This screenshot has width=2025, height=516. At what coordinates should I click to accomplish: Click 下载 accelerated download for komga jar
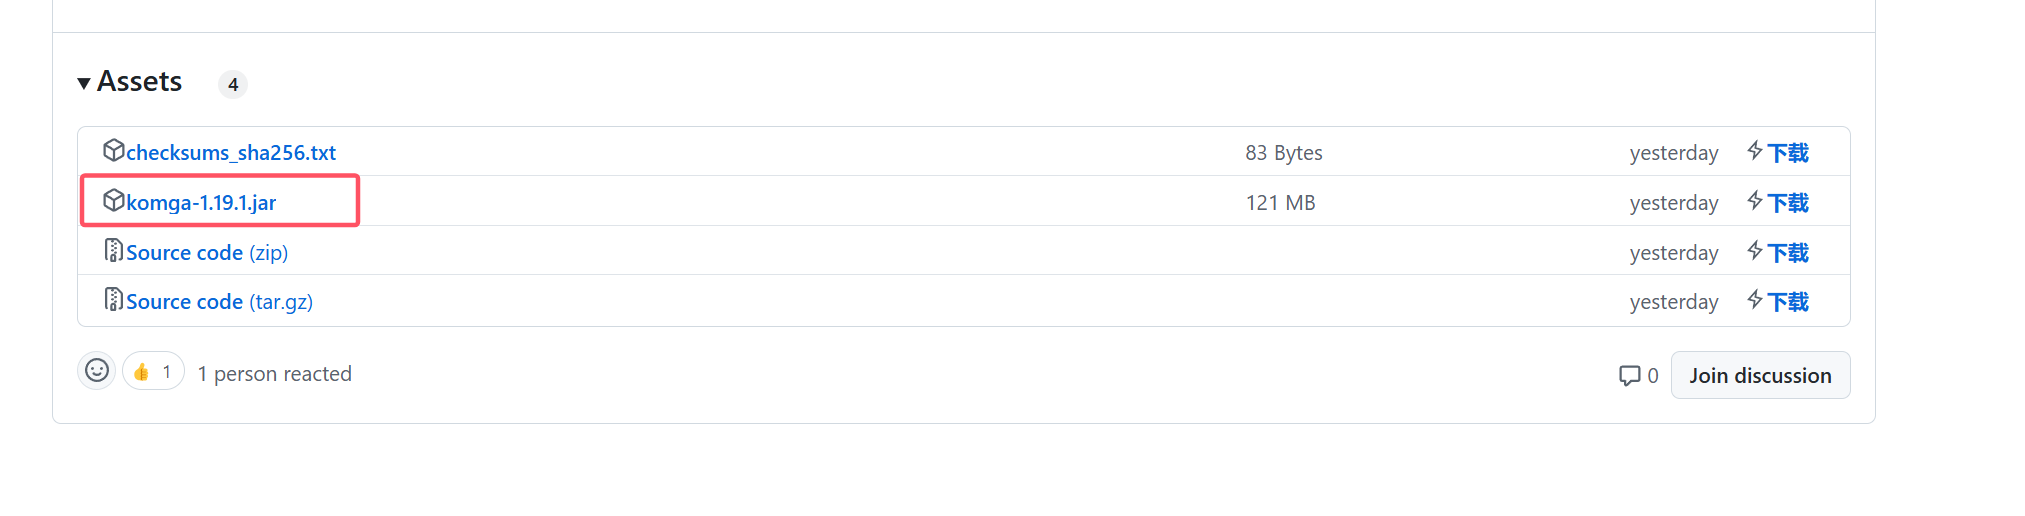pyautogui.click(x=1788, y=203)
